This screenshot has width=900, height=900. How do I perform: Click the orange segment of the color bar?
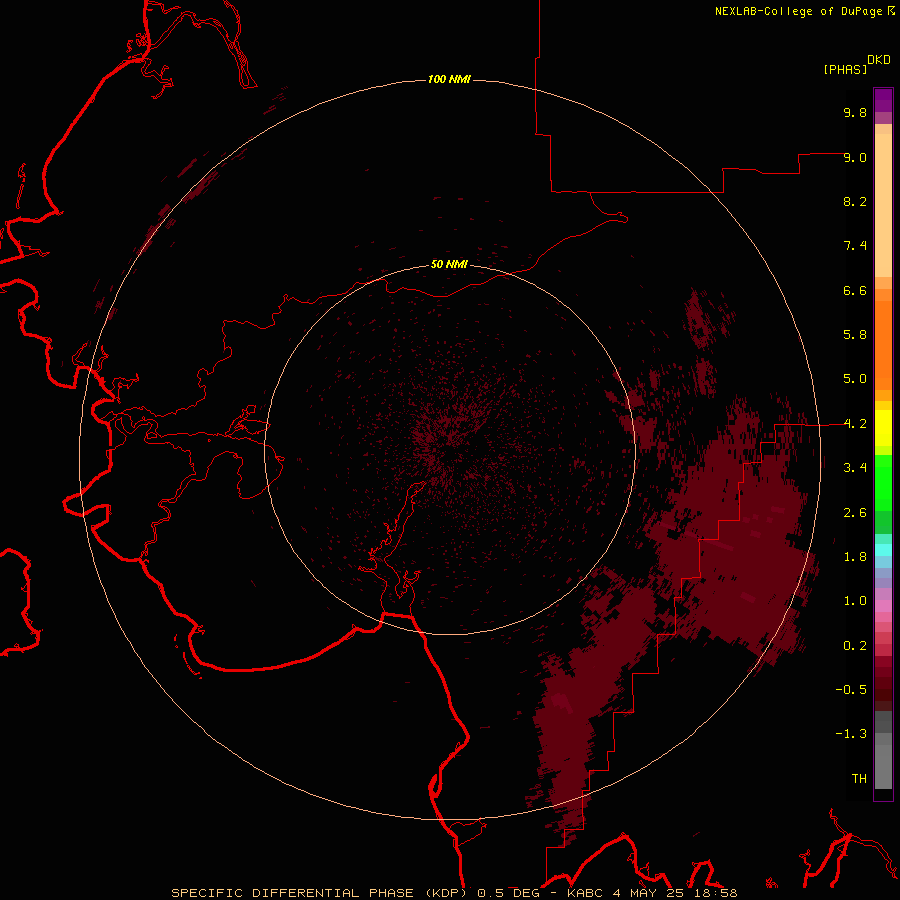coord(883,346)
